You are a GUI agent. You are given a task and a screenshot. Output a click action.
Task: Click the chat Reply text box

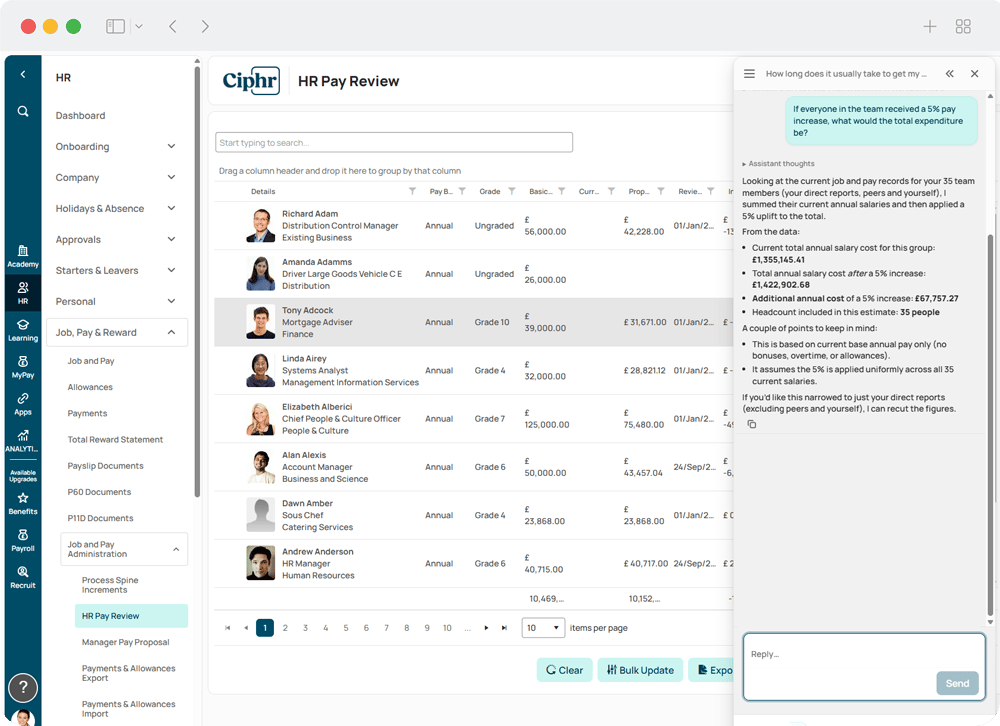click(864, 667)
